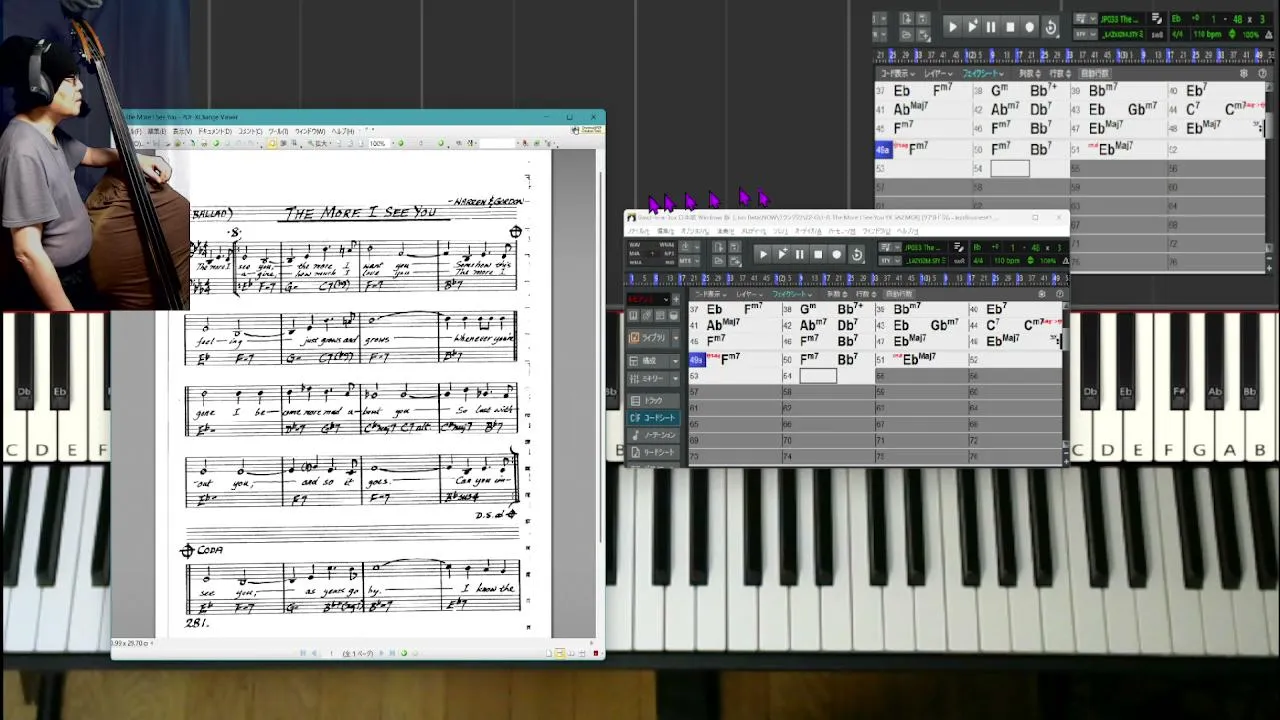Image resolution: width=1280 pixels, height=720 pixels.
Task: Click the EbMaj7 chord in bar 51, front window
Action: [920, 359]
